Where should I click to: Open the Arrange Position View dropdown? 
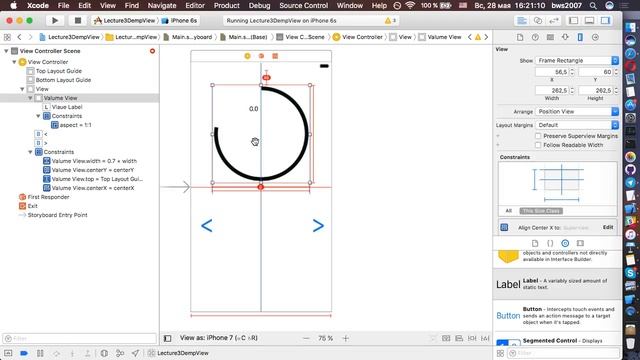(x=577, y=111)
